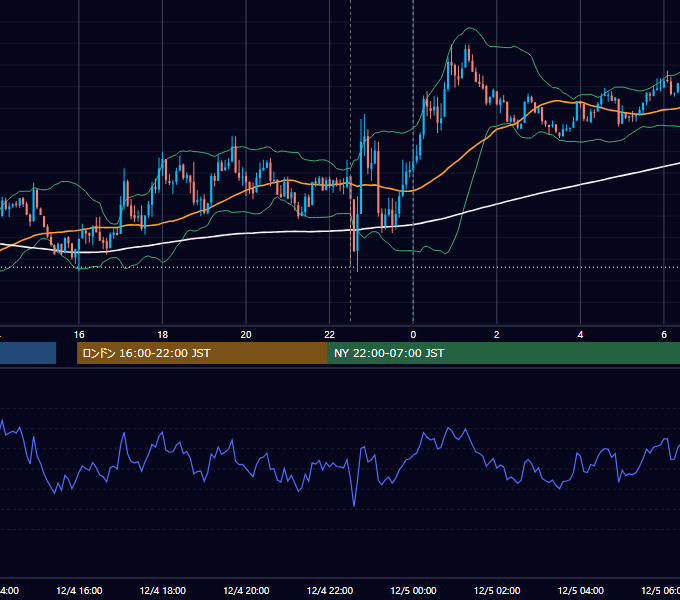
Task: Click the 22 hour axis label
Action: coord(330,335)
